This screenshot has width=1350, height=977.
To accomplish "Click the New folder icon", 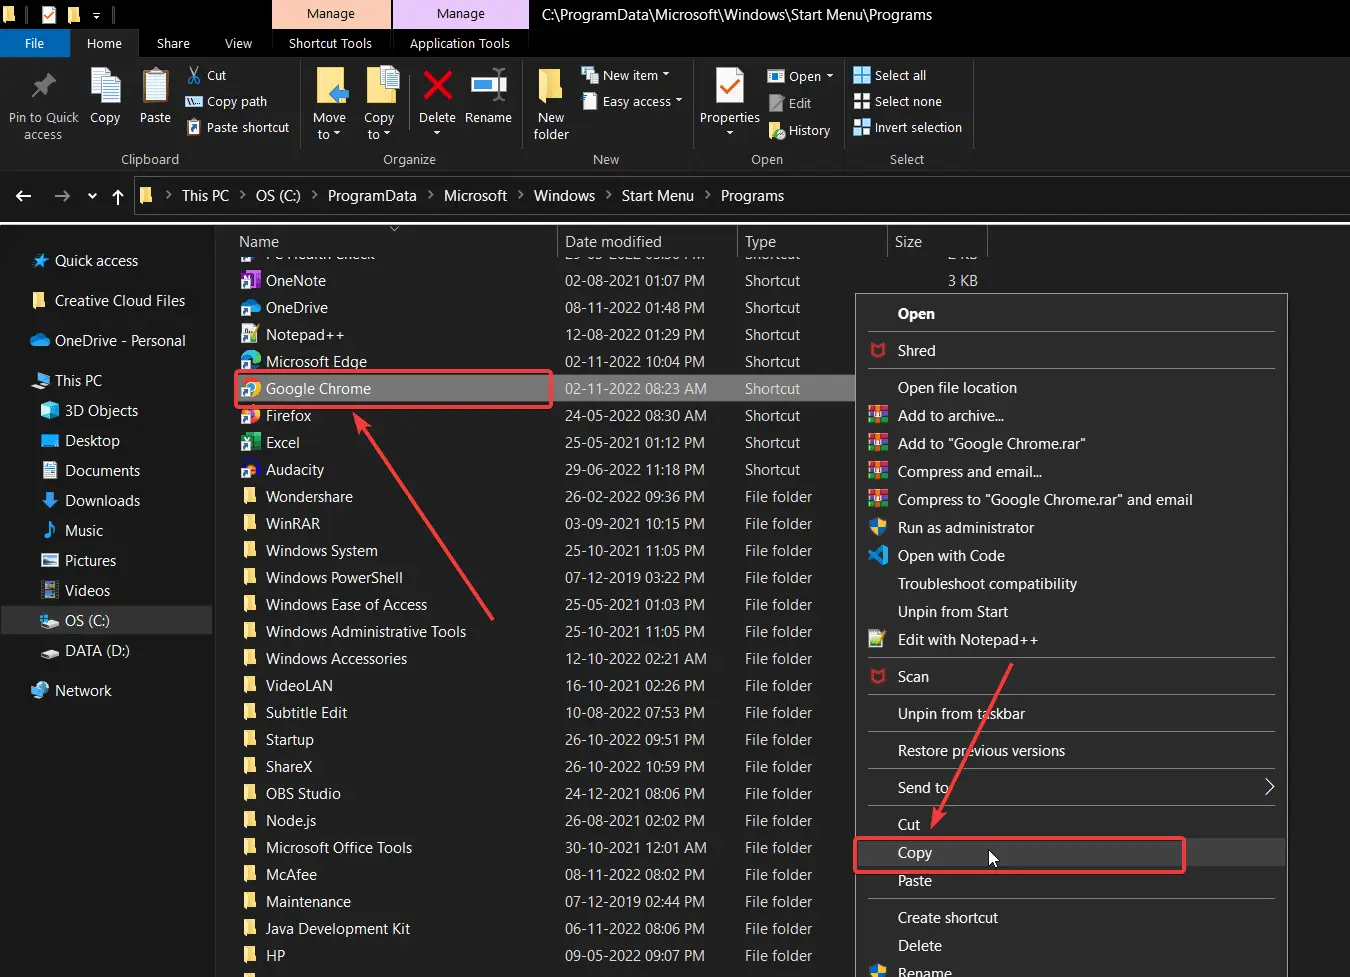I will (550, 86).
